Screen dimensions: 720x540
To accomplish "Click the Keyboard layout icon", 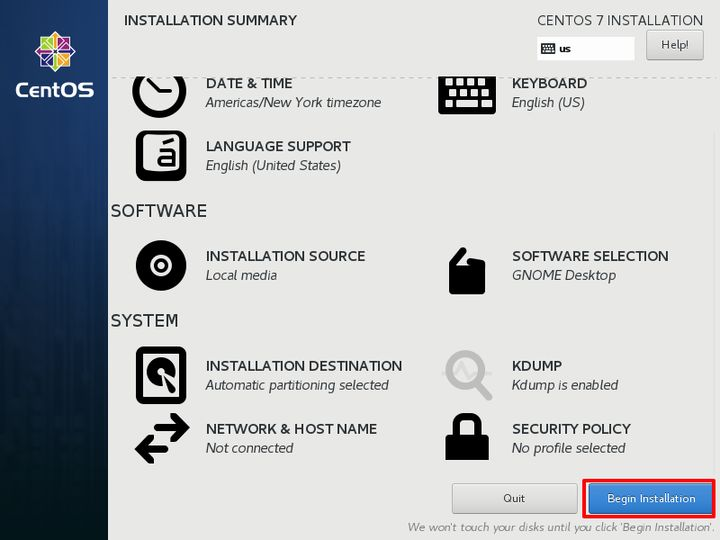I will point(467,95).
